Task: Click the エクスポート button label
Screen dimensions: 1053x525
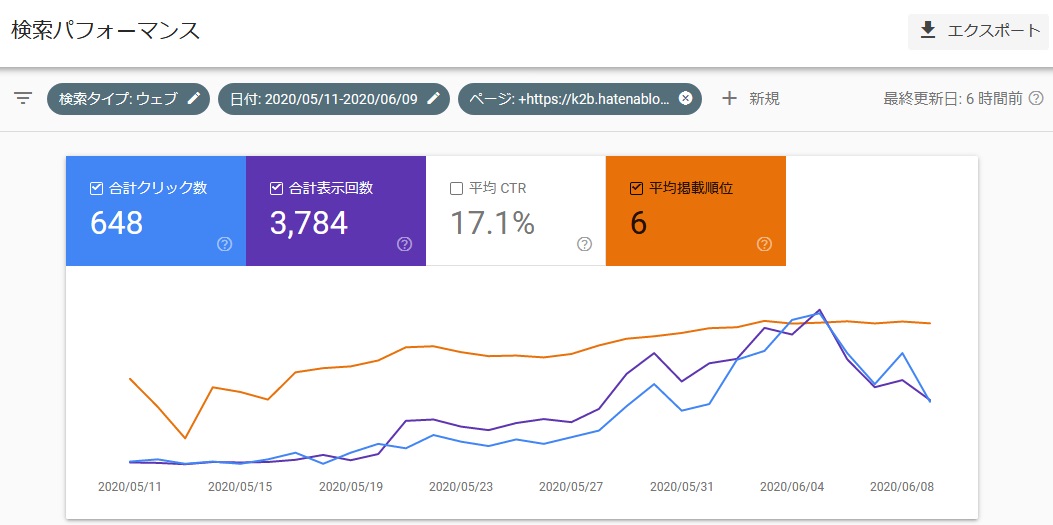Action: (x=993, y=31)
